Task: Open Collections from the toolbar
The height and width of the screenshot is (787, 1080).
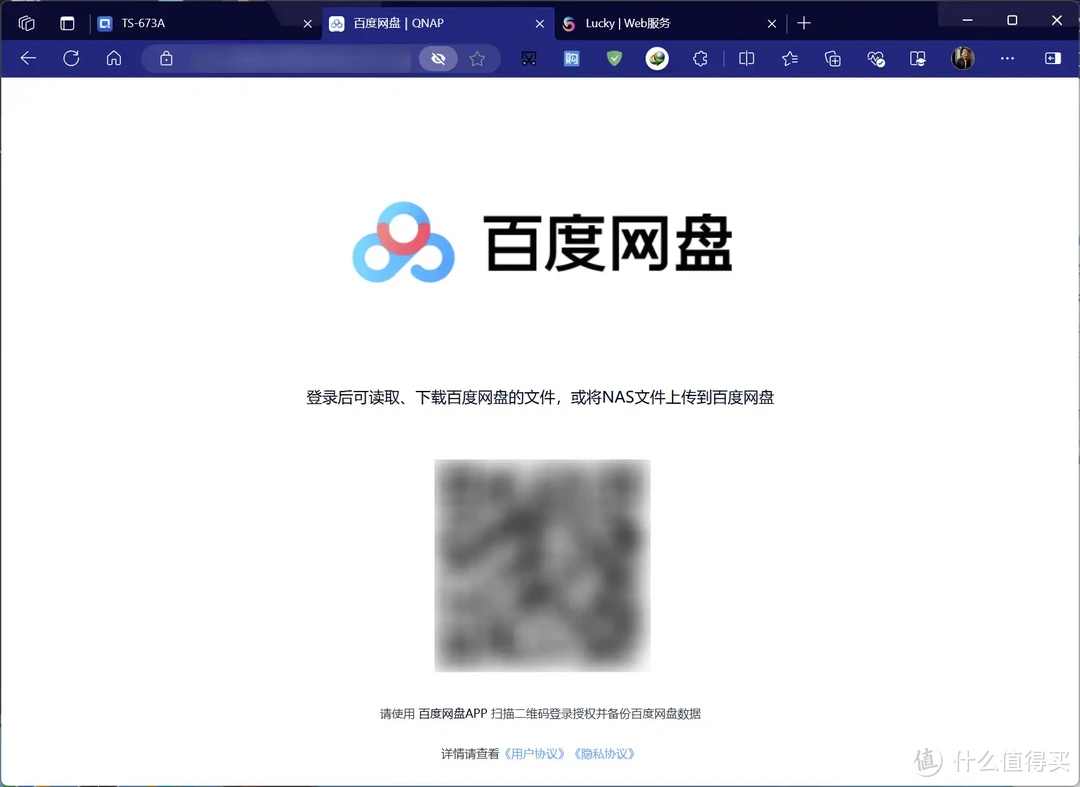Action: (x=832, y=58)
